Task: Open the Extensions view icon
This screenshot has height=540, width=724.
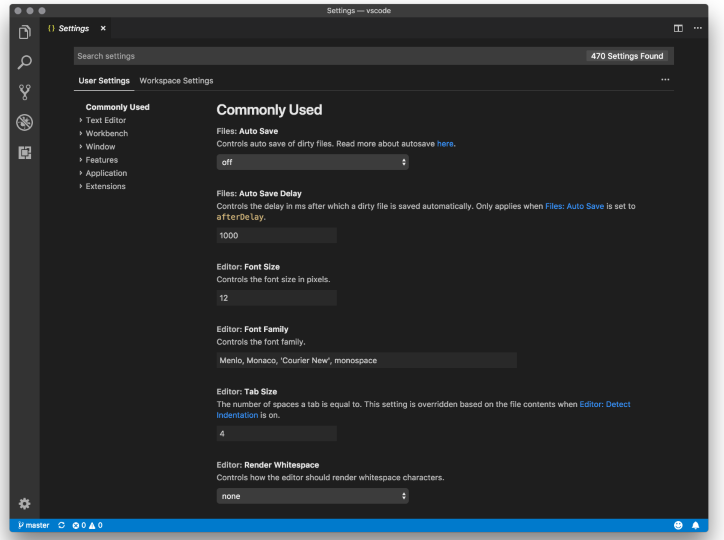Action: pyautogui.click(x=25, y=152)
